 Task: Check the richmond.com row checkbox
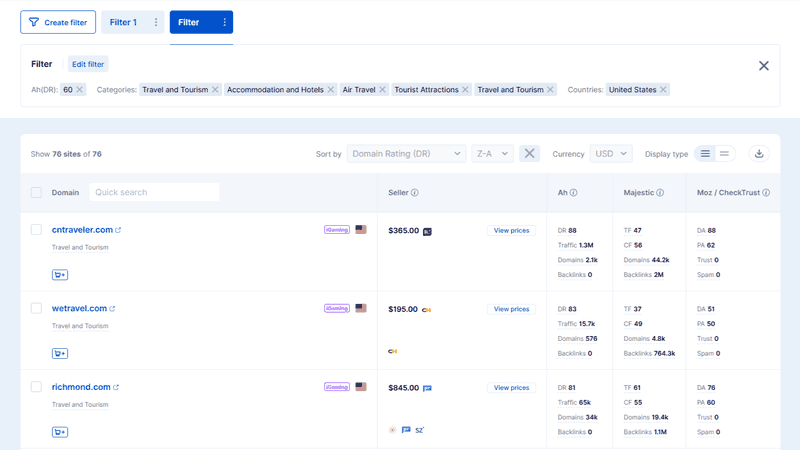(x=36, y=387)
